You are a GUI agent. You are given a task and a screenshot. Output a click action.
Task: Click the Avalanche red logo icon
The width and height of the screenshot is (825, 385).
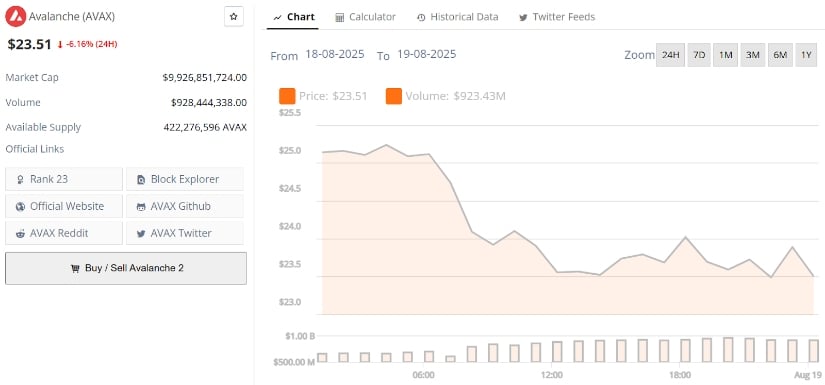pos(15,17)
